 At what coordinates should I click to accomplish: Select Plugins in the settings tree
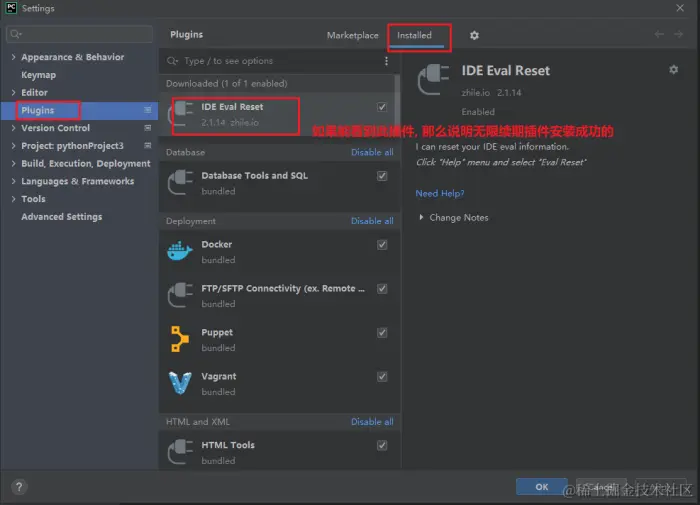[x=38, y=110]
